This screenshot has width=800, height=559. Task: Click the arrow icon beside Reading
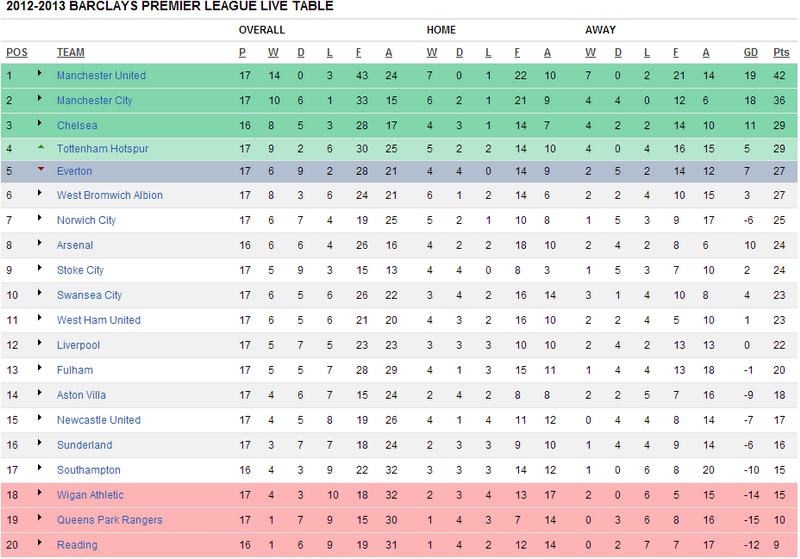(39, 543)
